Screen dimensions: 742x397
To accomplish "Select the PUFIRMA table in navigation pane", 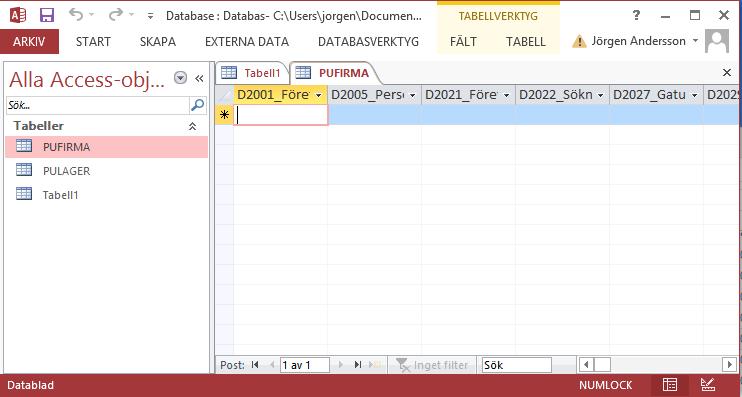I will (106, 147).
